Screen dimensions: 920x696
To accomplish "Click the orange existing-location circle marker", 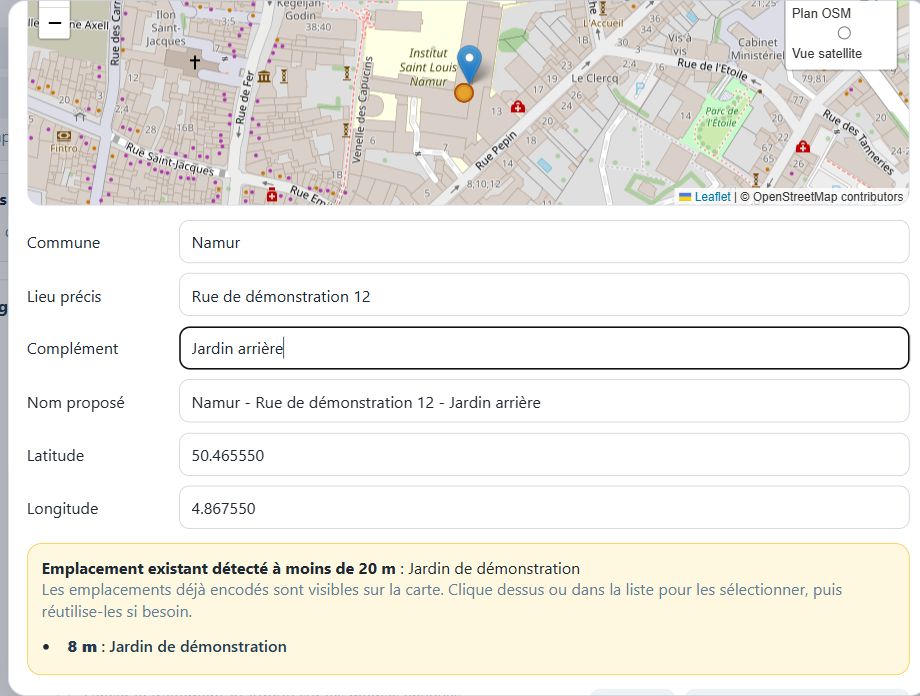I will pos(464,93).
